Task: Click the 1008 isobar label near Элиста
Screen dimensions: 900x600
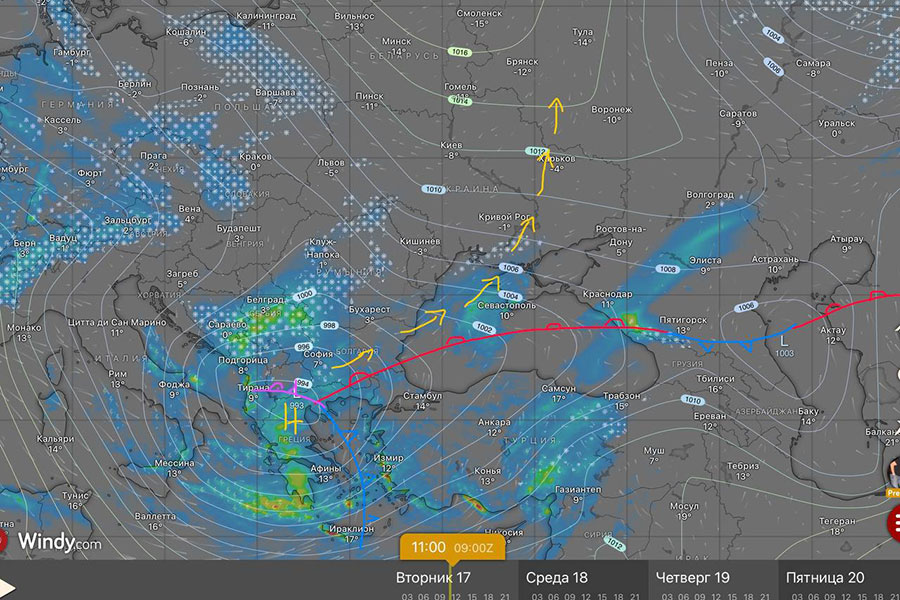Action: point(669,270)
